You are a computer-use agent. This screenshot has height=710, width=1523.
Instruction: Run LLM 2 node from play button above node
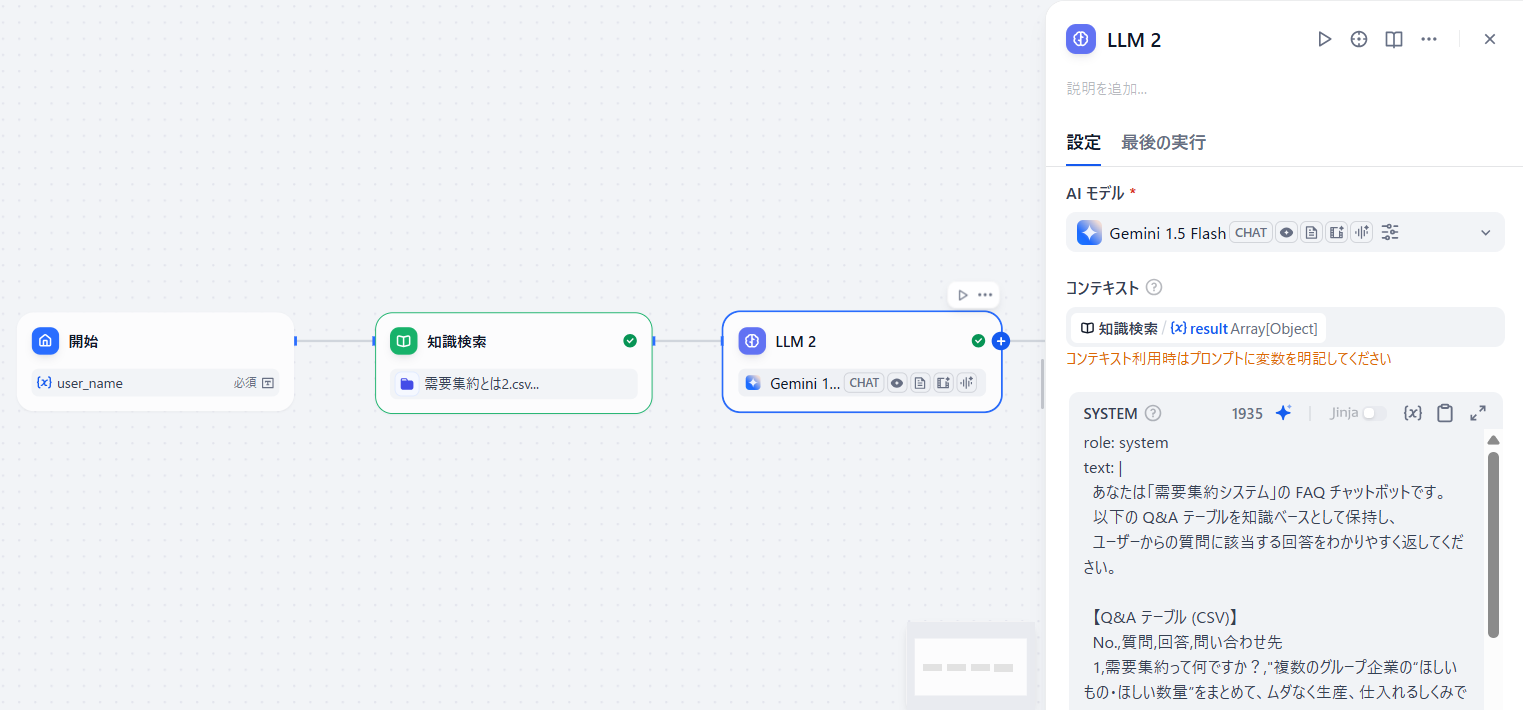[x=962, y=295]
